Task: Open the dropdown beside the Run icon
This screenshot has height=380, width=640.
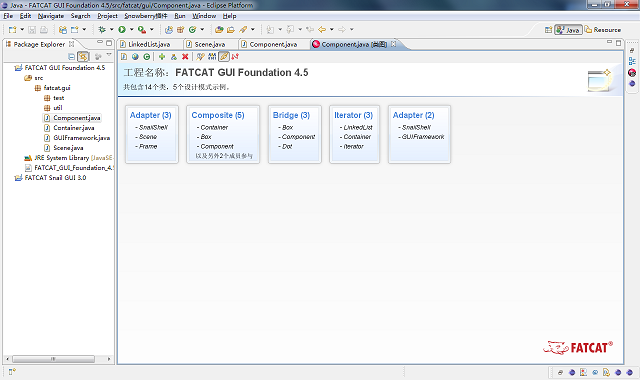Action: (x=131, y=29)
